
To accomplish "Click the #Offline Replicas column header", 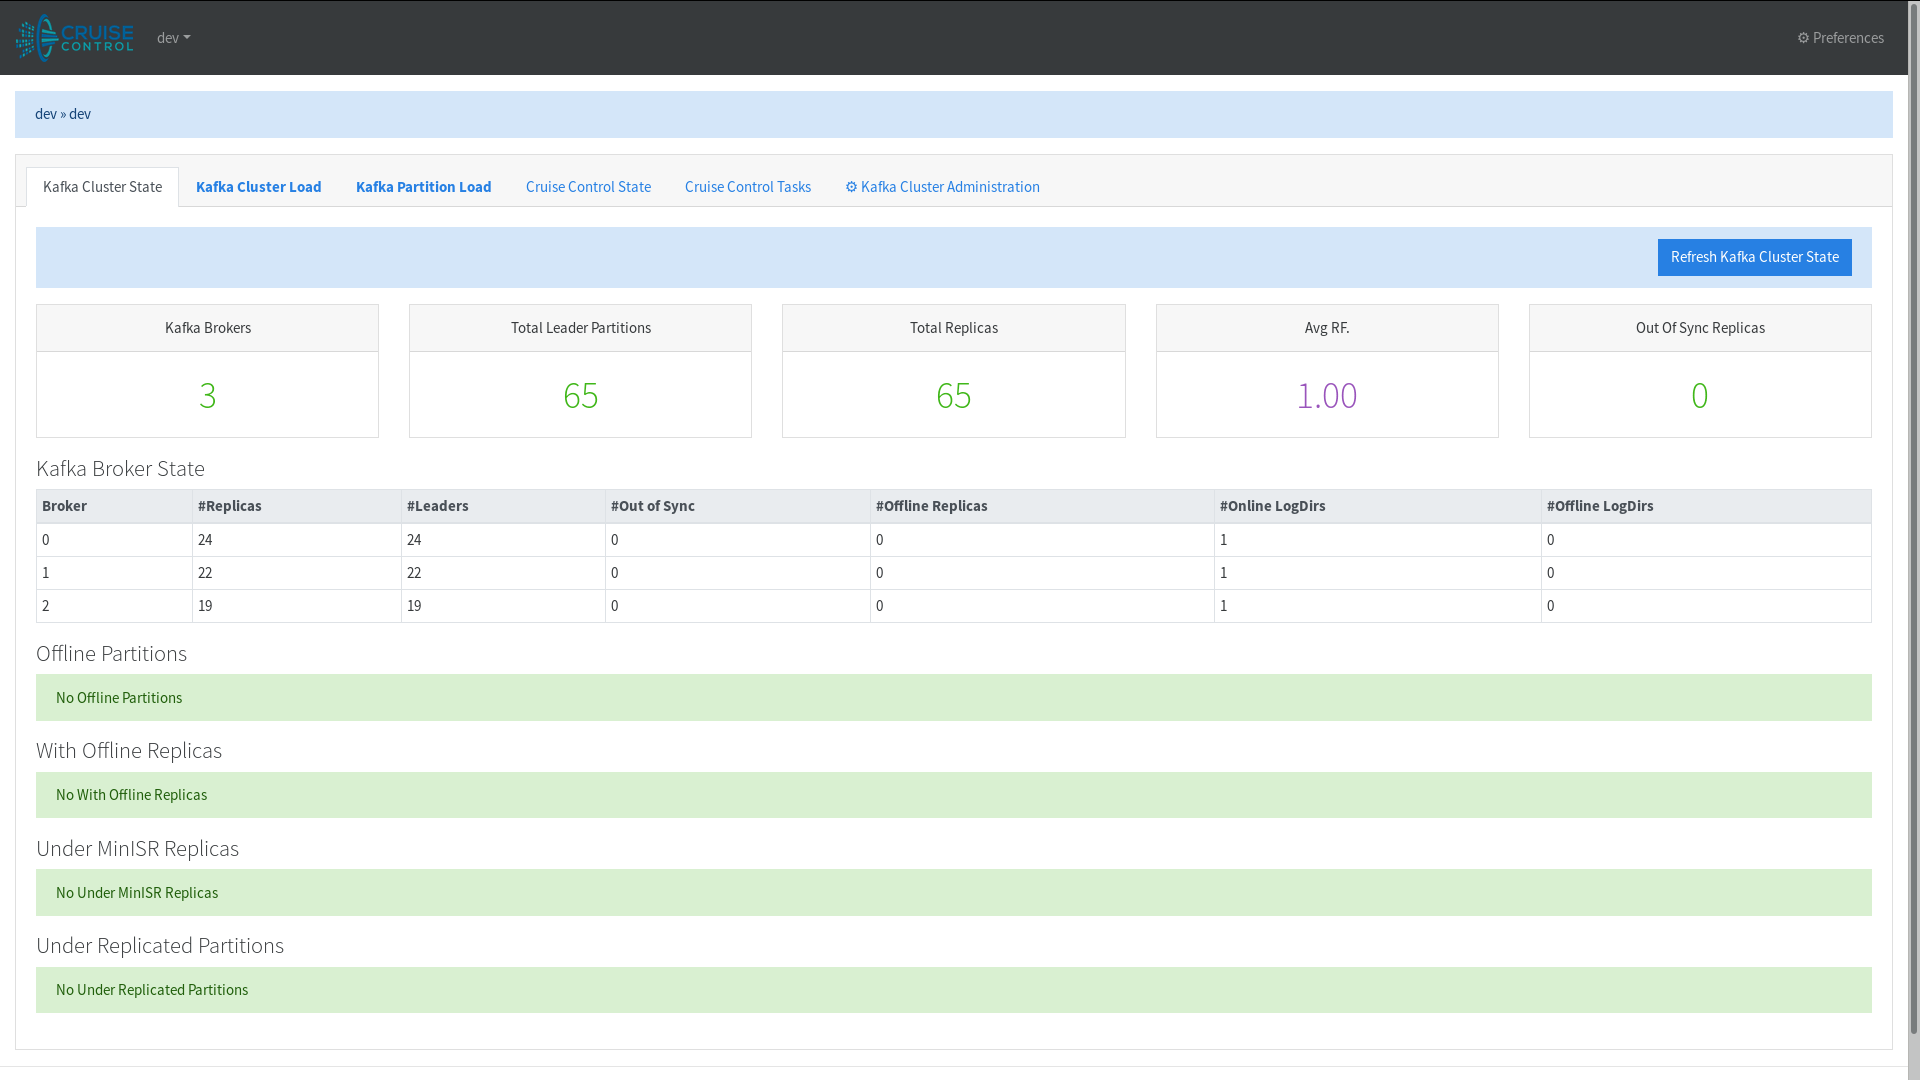I will [1042, 506].
